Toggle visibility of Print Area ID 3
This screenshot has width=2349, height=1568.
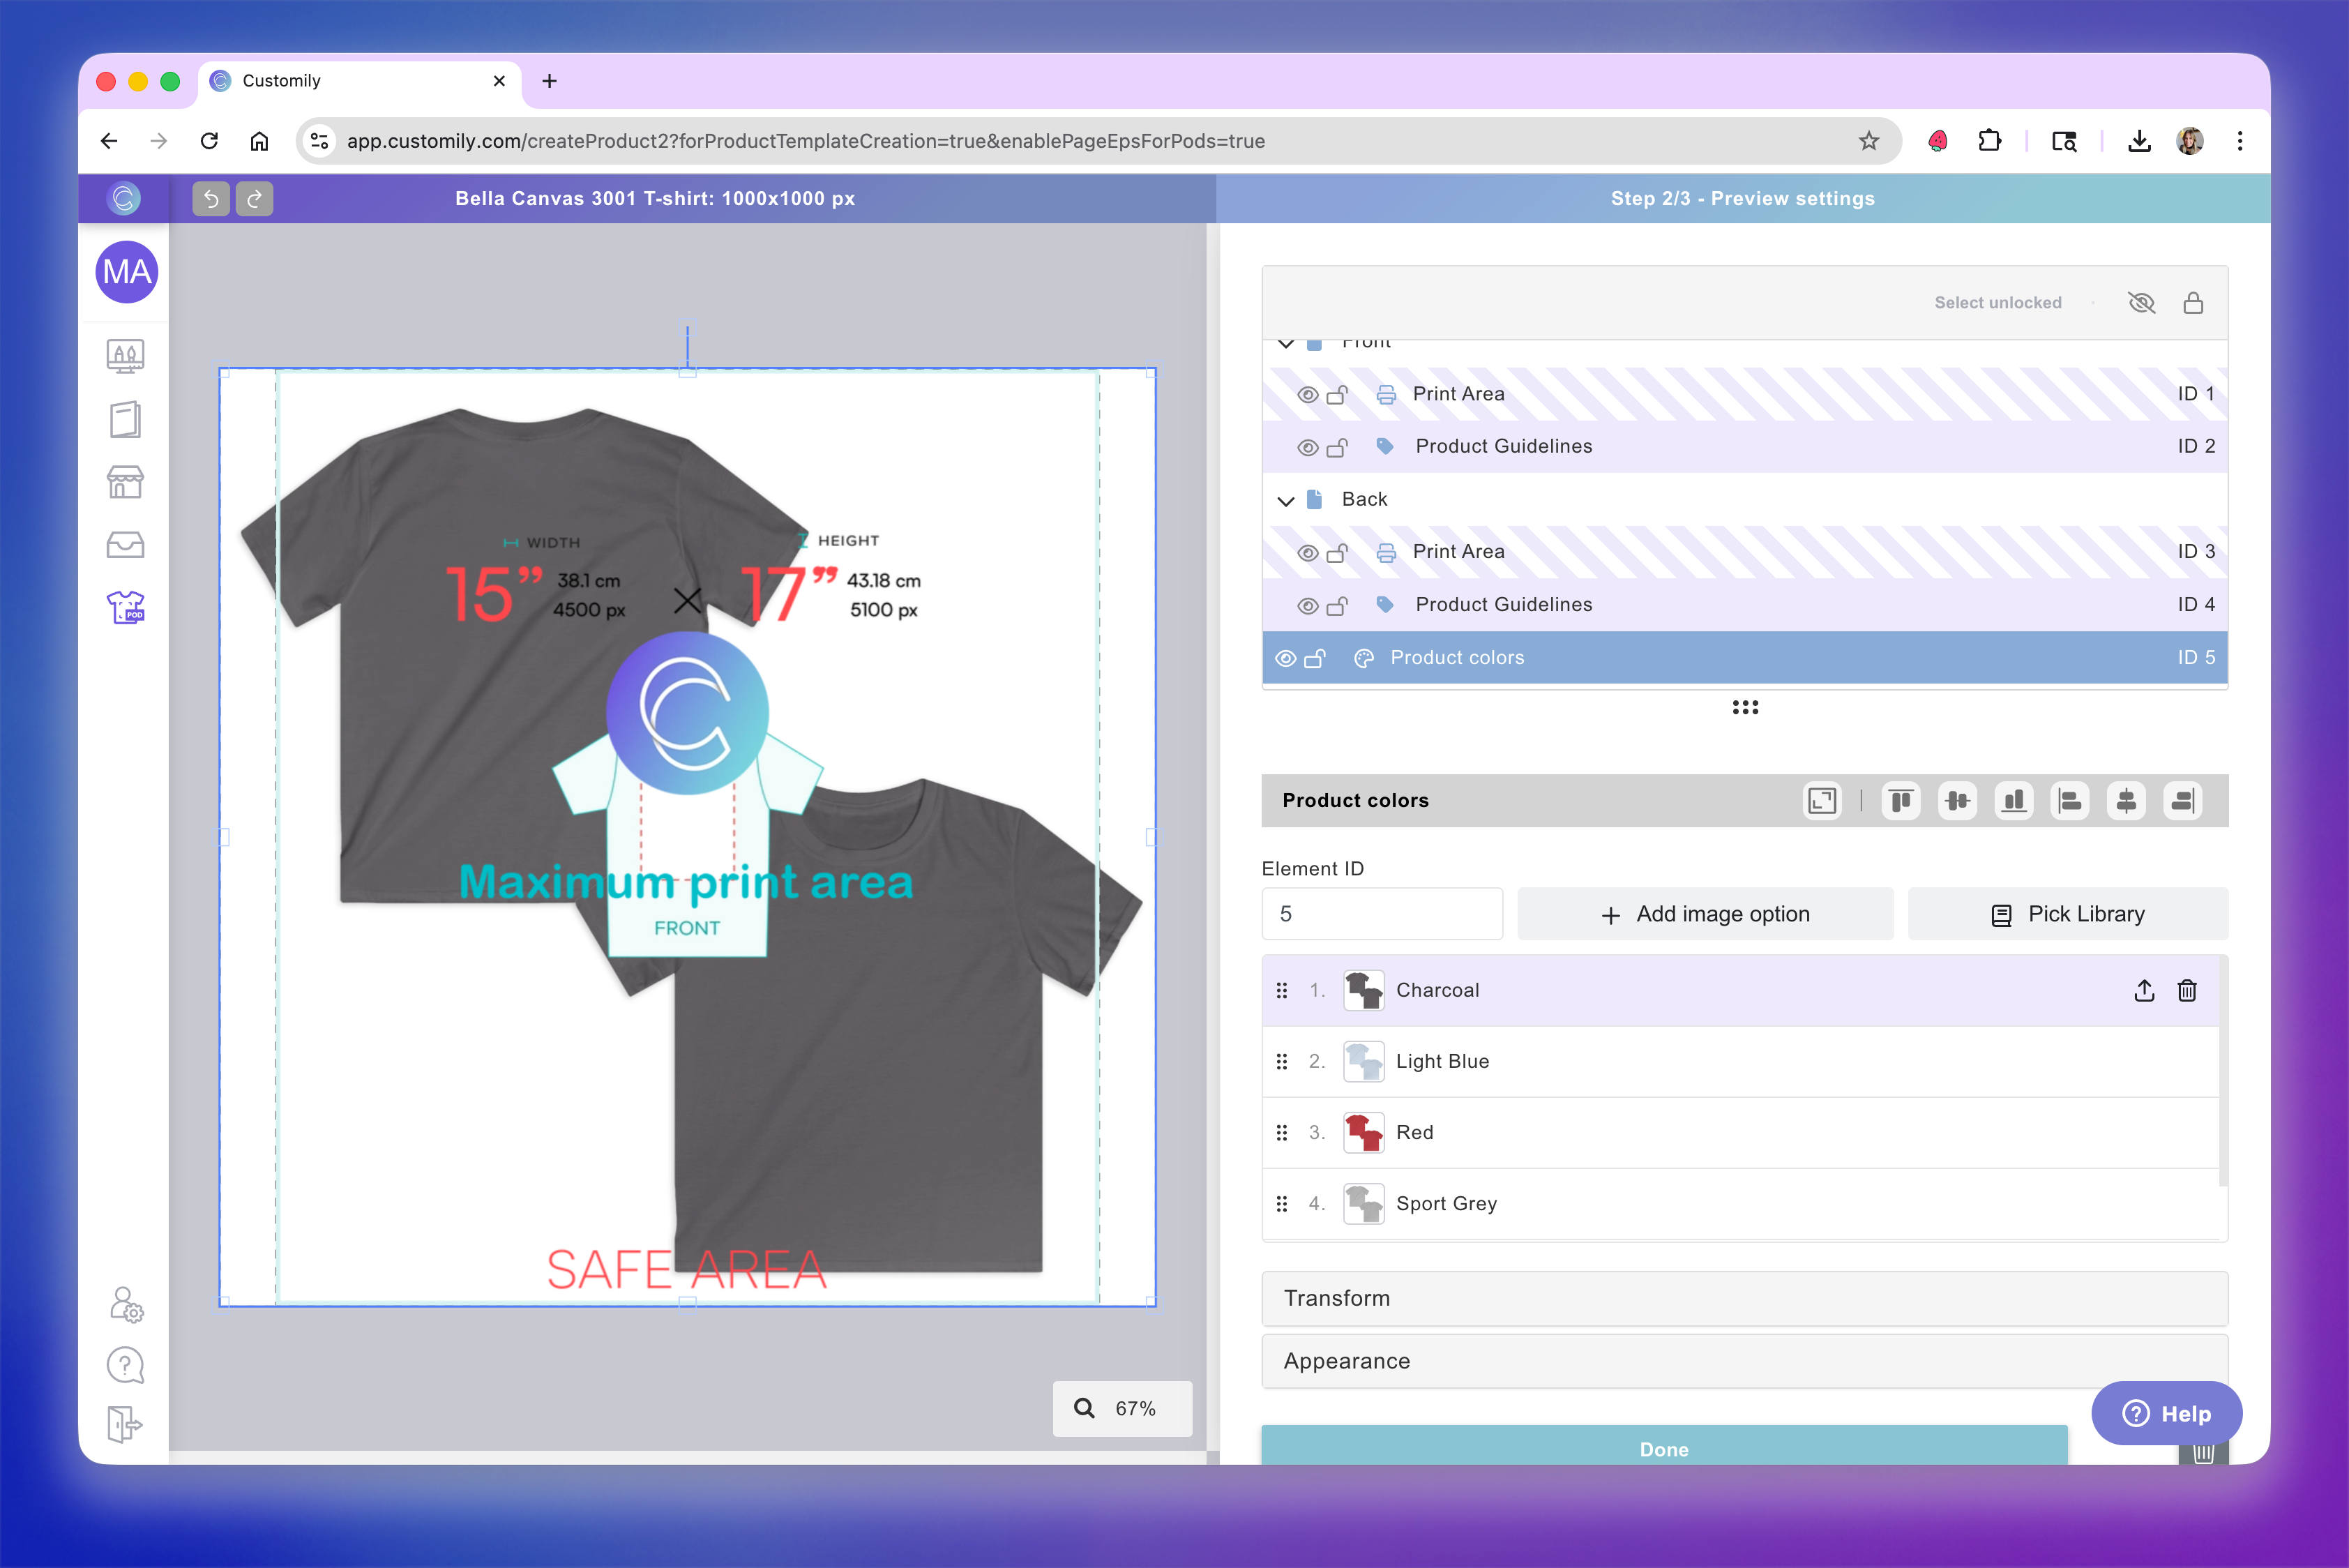point(1307,552)
